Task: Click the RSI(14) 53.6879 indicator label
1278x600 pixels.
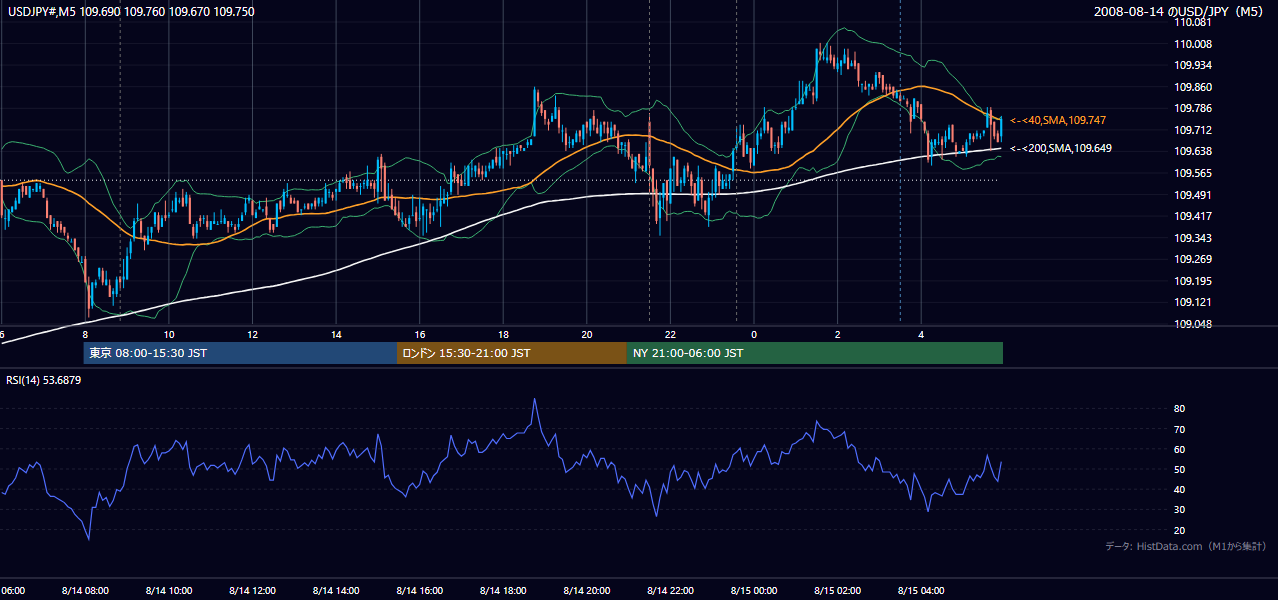Action: pyautogui.click(x=44, y=380)
